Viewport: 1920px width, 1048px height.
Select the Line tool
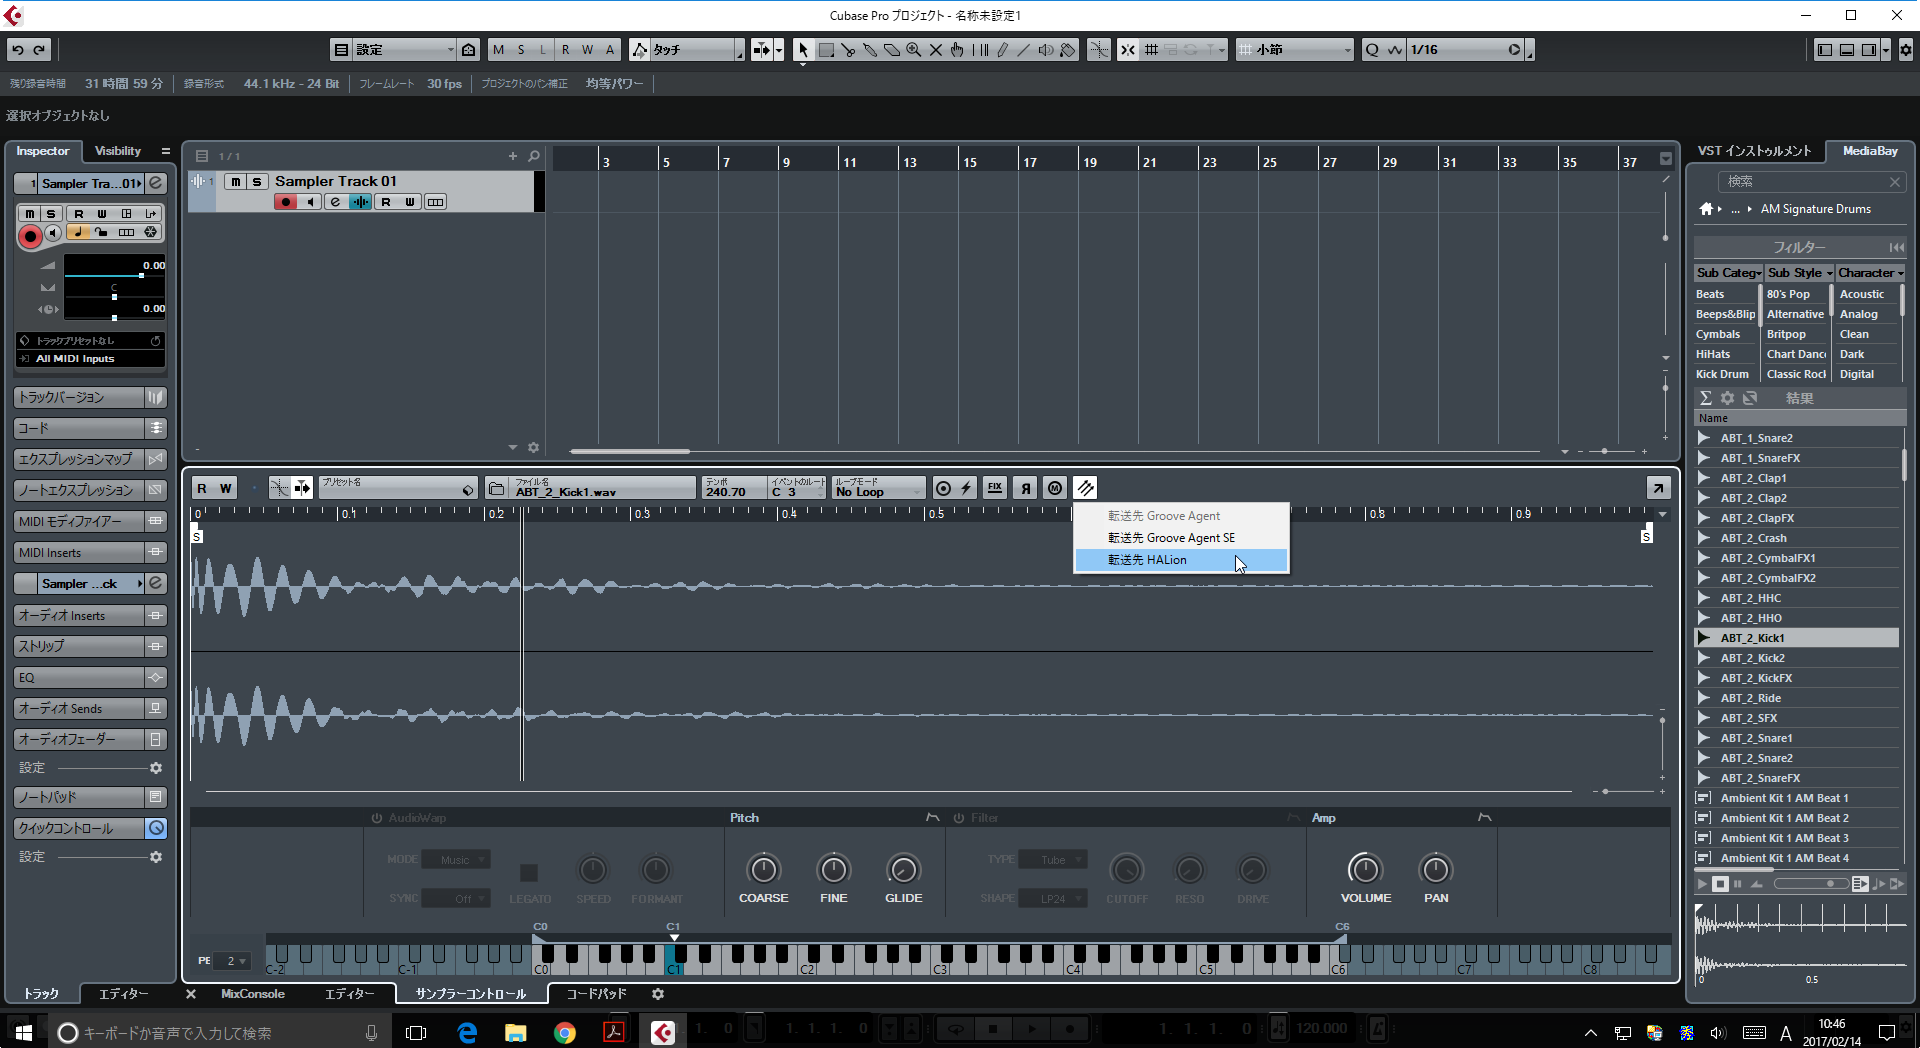point(1023,49)
